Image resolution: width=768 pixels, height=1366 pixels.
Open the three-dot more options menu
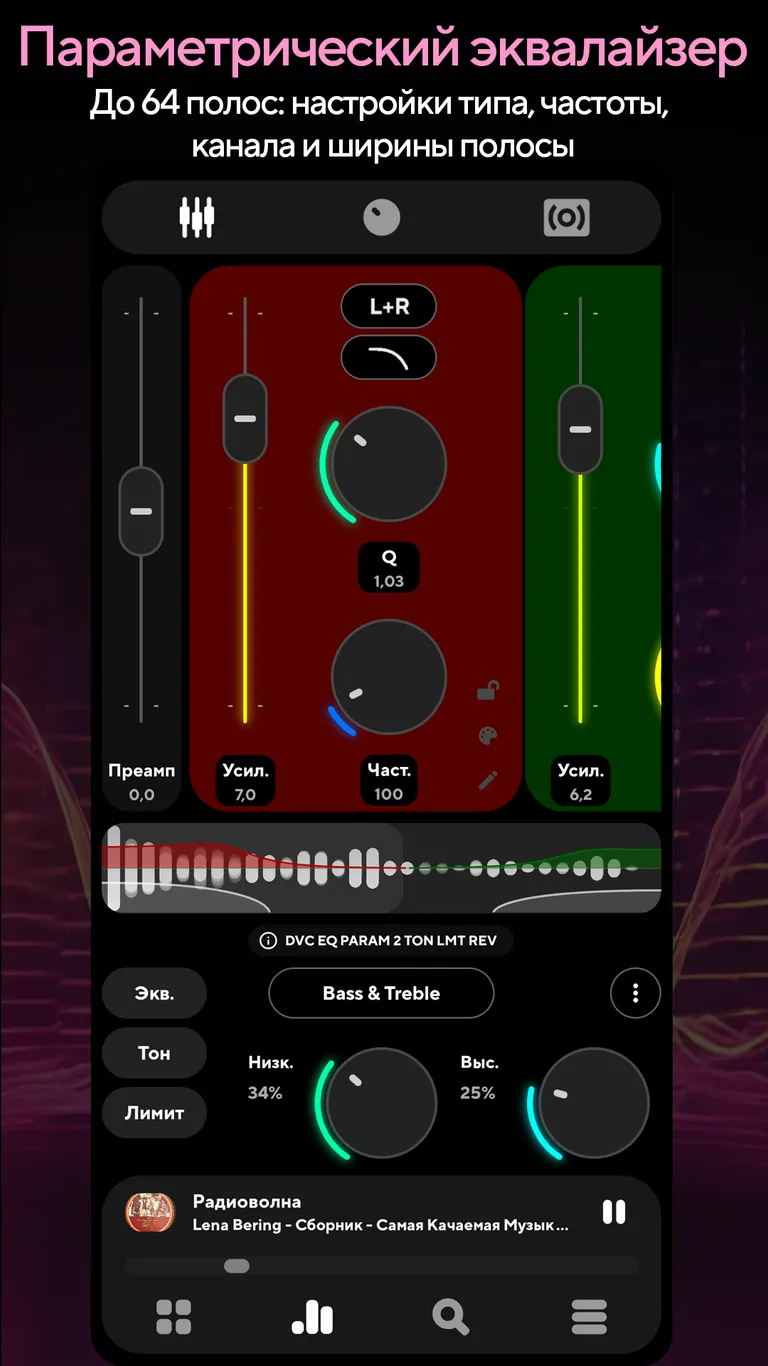635,993
